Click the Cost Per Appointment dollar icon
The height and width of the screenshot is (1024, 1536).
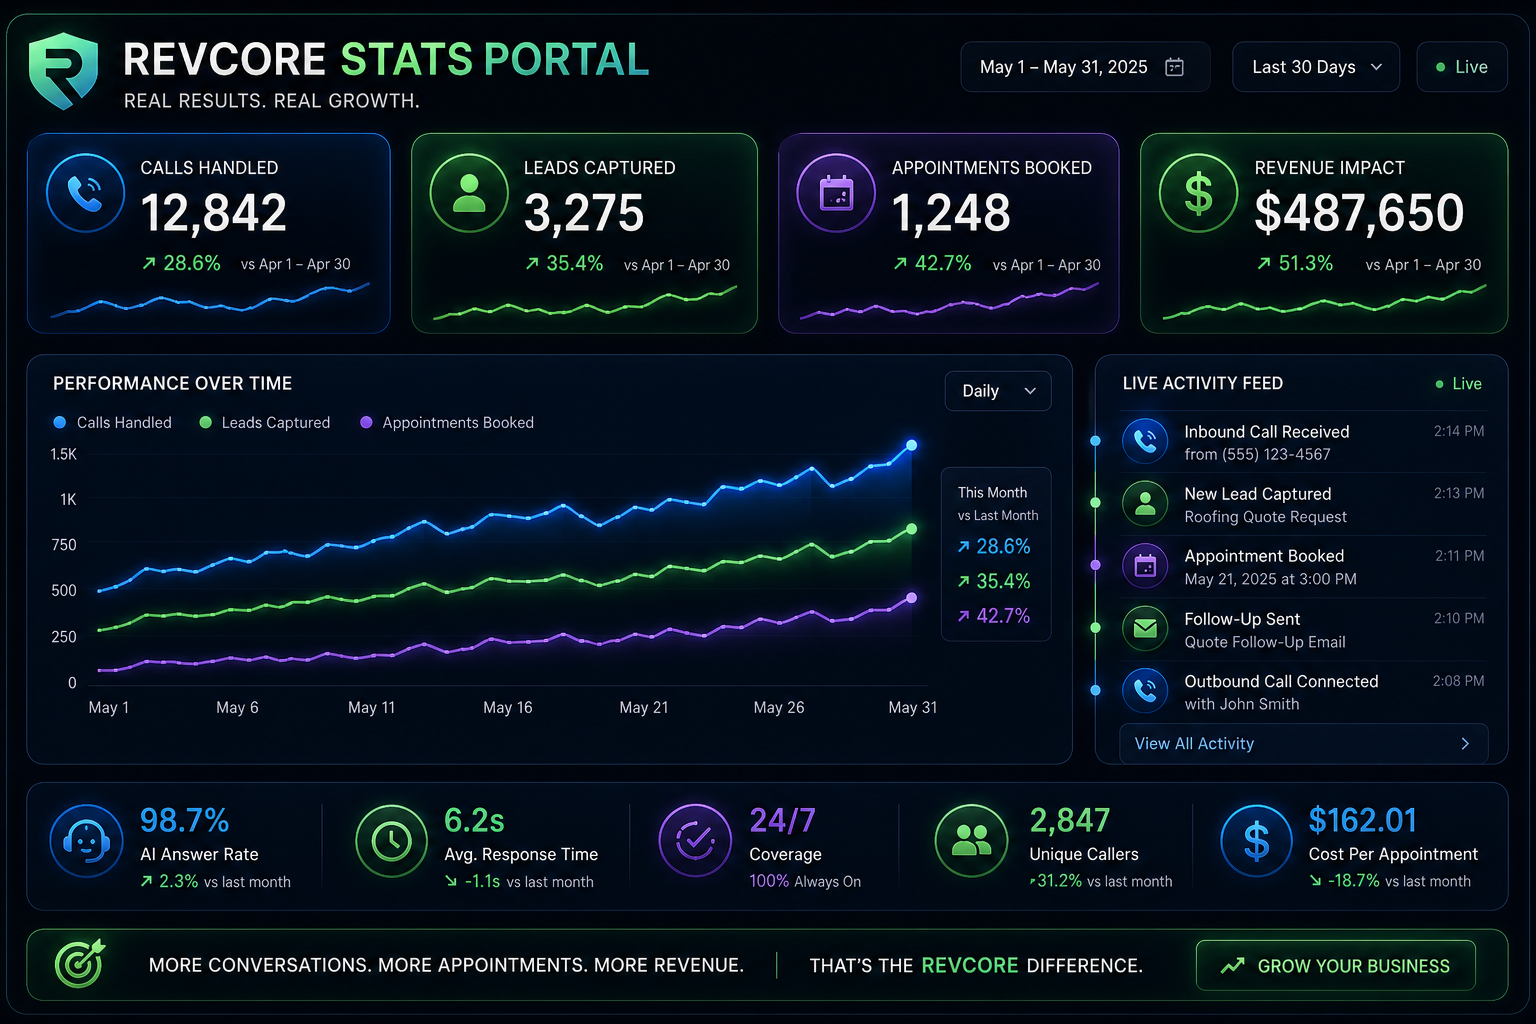pos(1257,841)
